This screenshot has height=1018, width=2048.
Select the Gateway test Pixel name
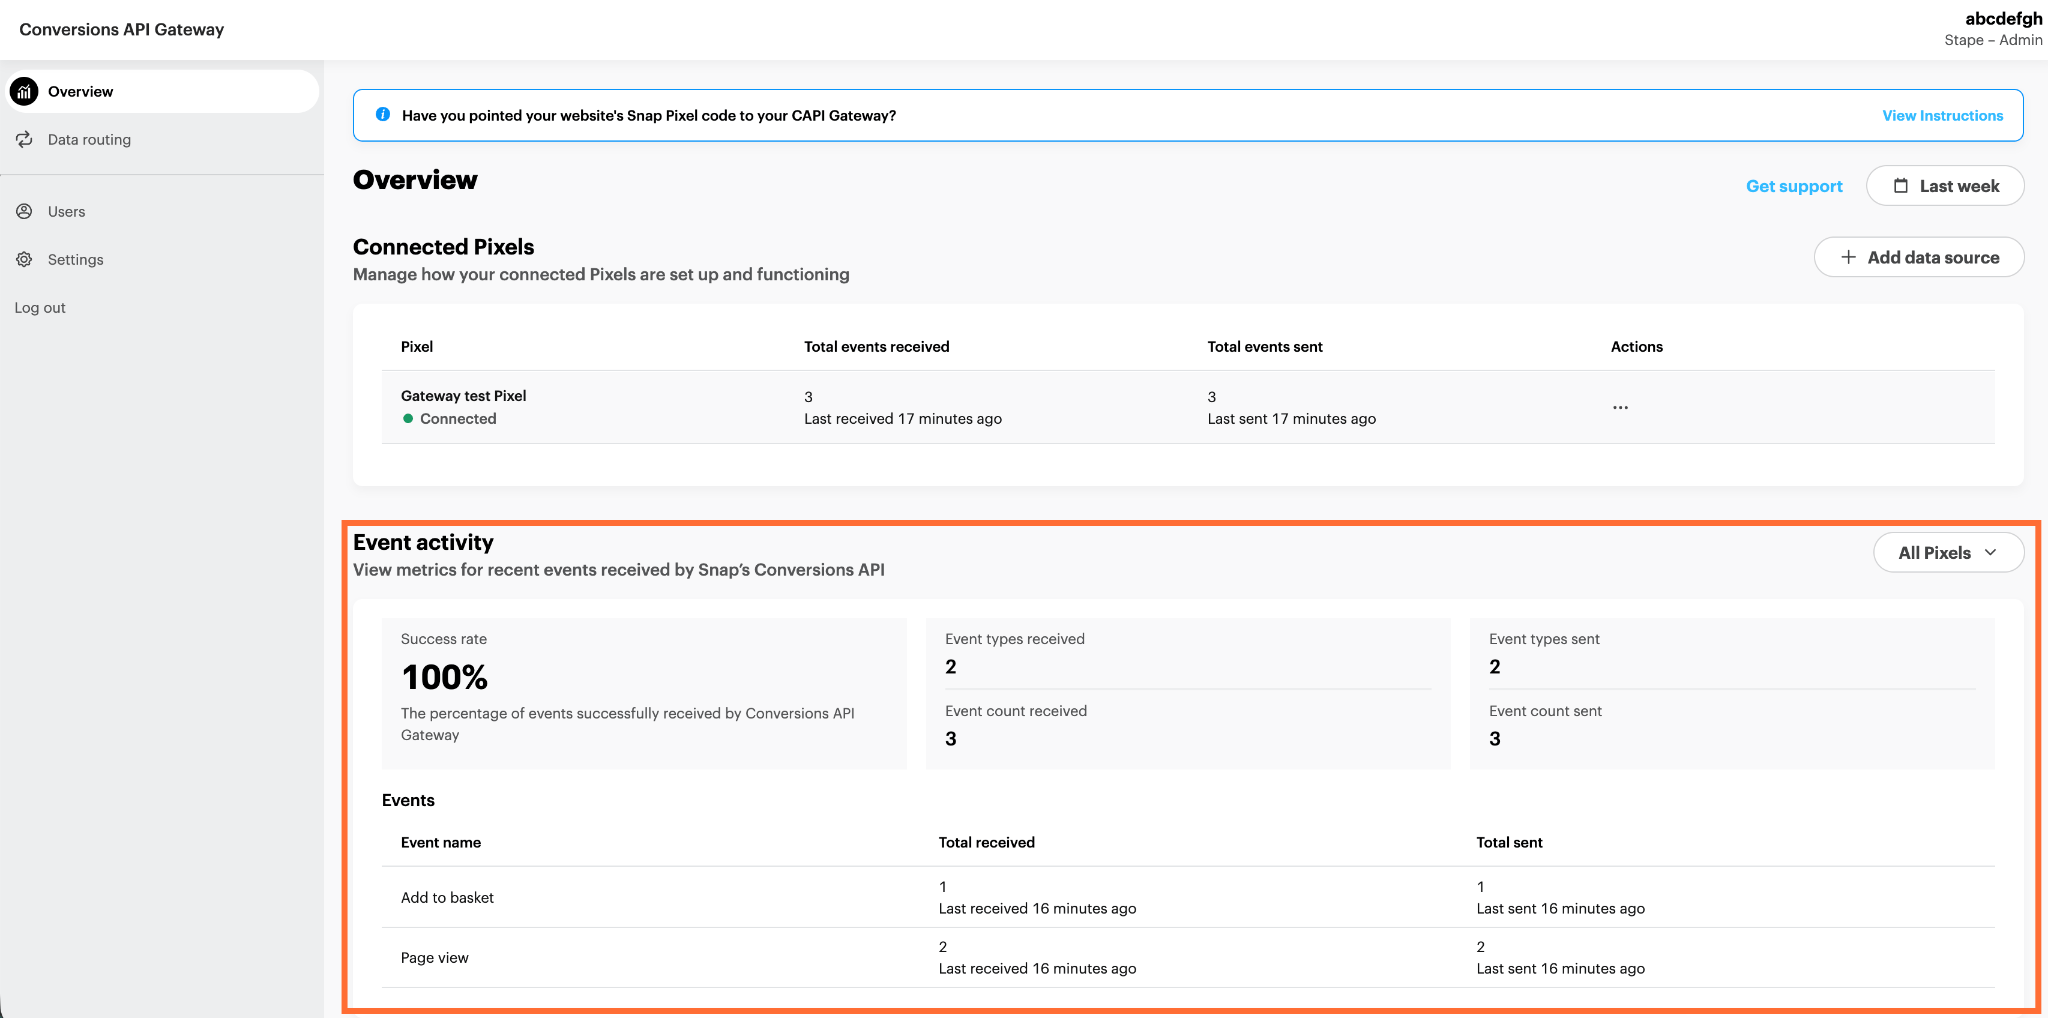coord(463,396)
